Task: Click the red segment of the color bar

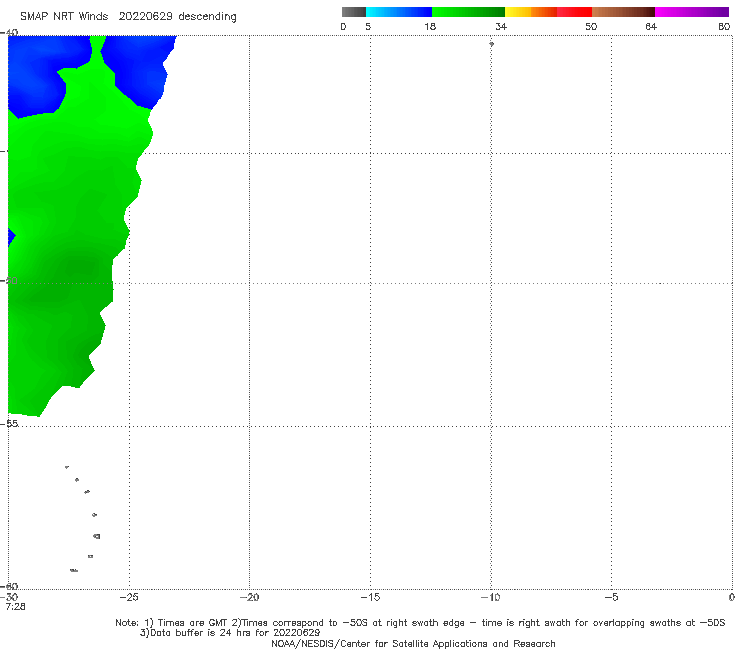Action: tap(574, 12)
